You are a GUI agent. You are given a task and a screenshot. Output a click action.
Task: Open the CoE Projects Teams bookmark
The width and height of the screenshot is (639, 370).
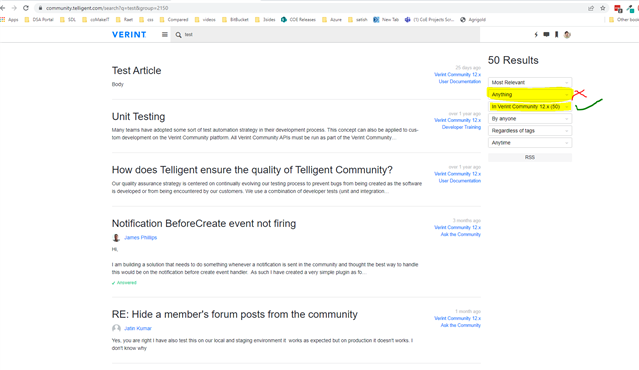[429, 20]
